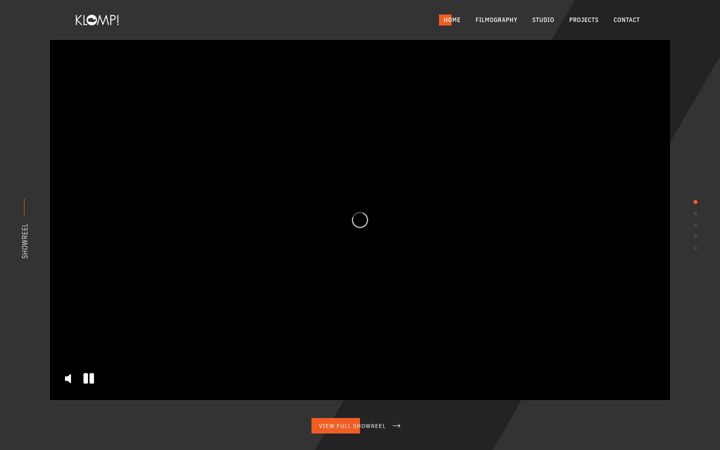Navigate to Projects
Screen dimensions: 720x450
tap(584, 20)
